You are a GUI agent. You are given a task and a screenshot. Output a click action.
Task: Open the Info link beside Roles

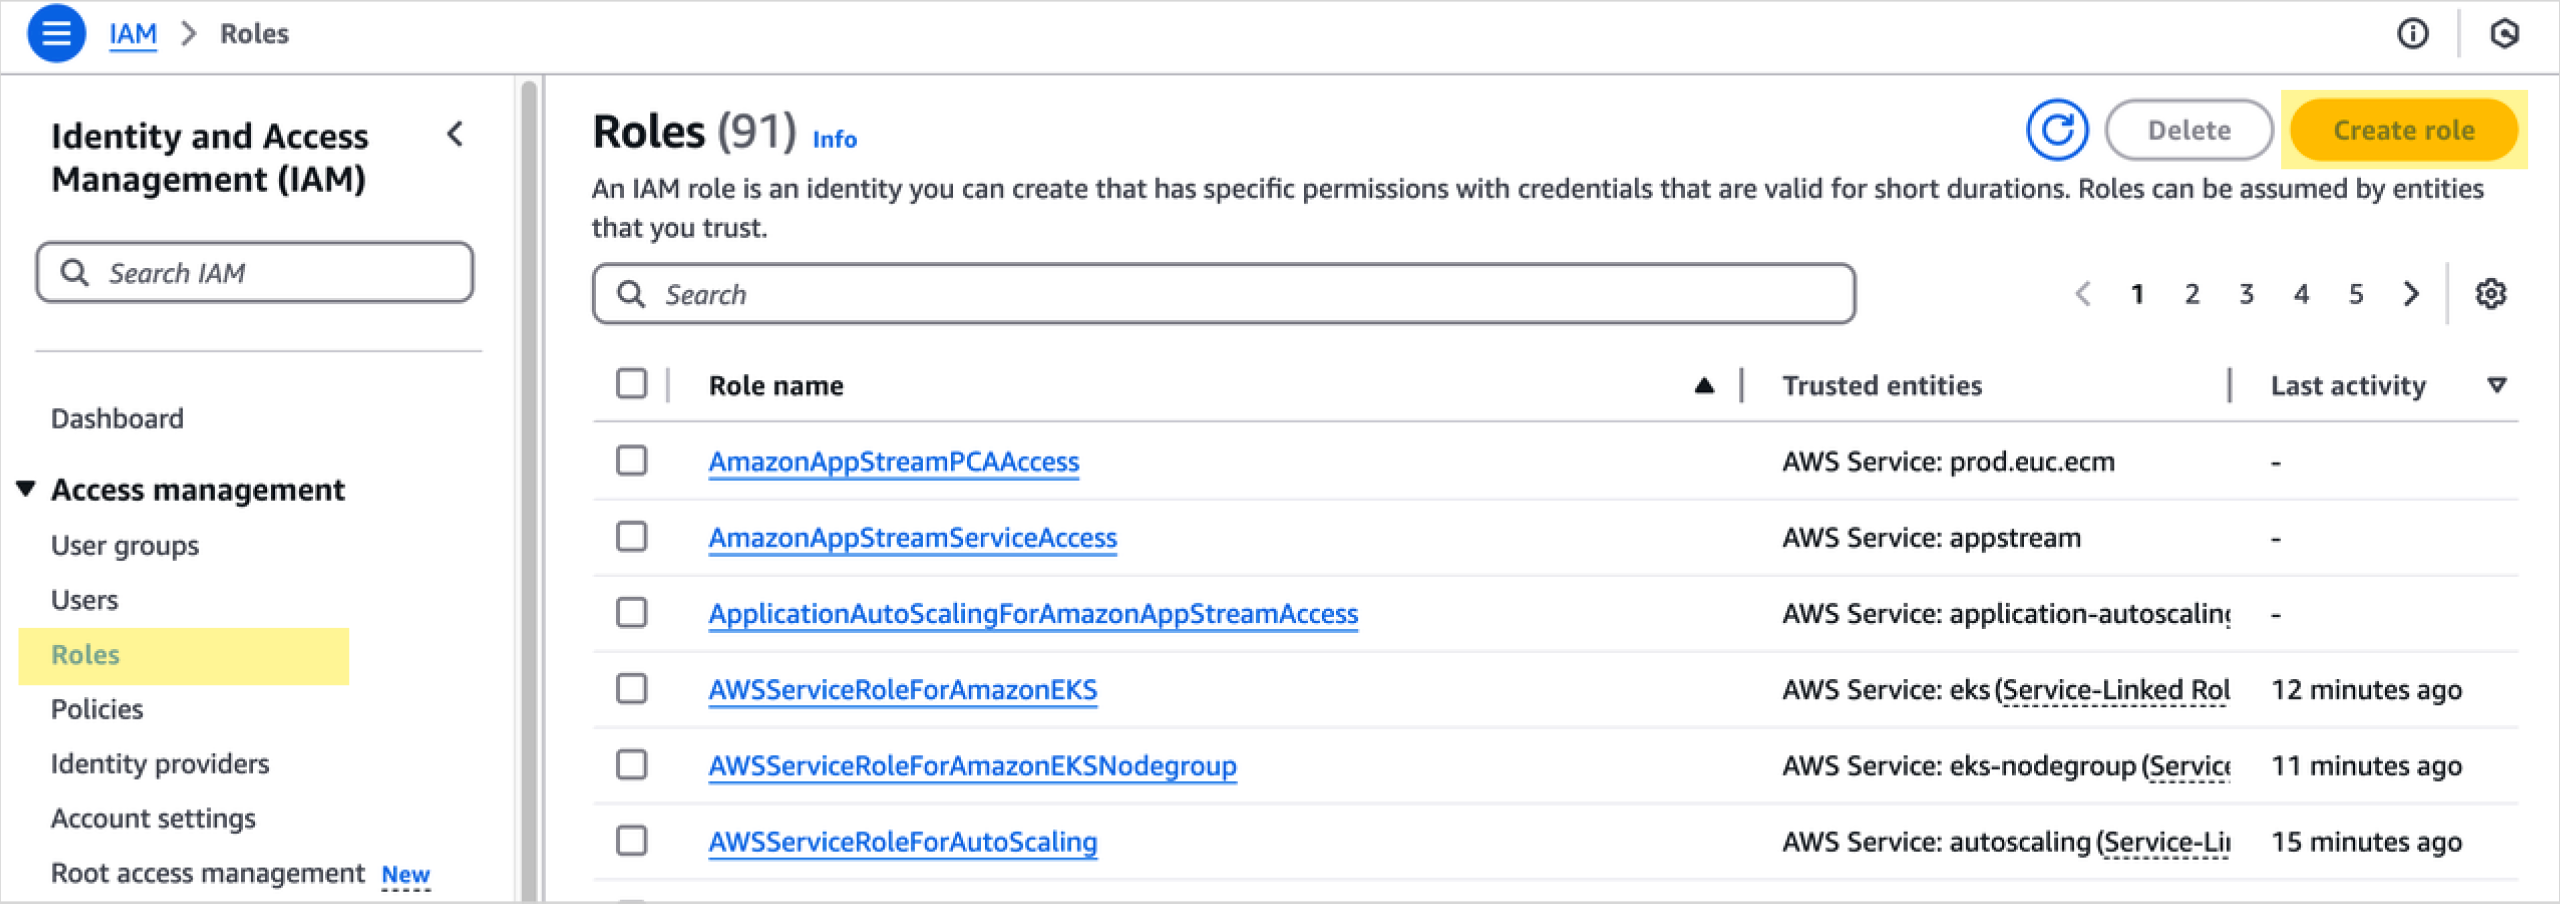(834, 139)
